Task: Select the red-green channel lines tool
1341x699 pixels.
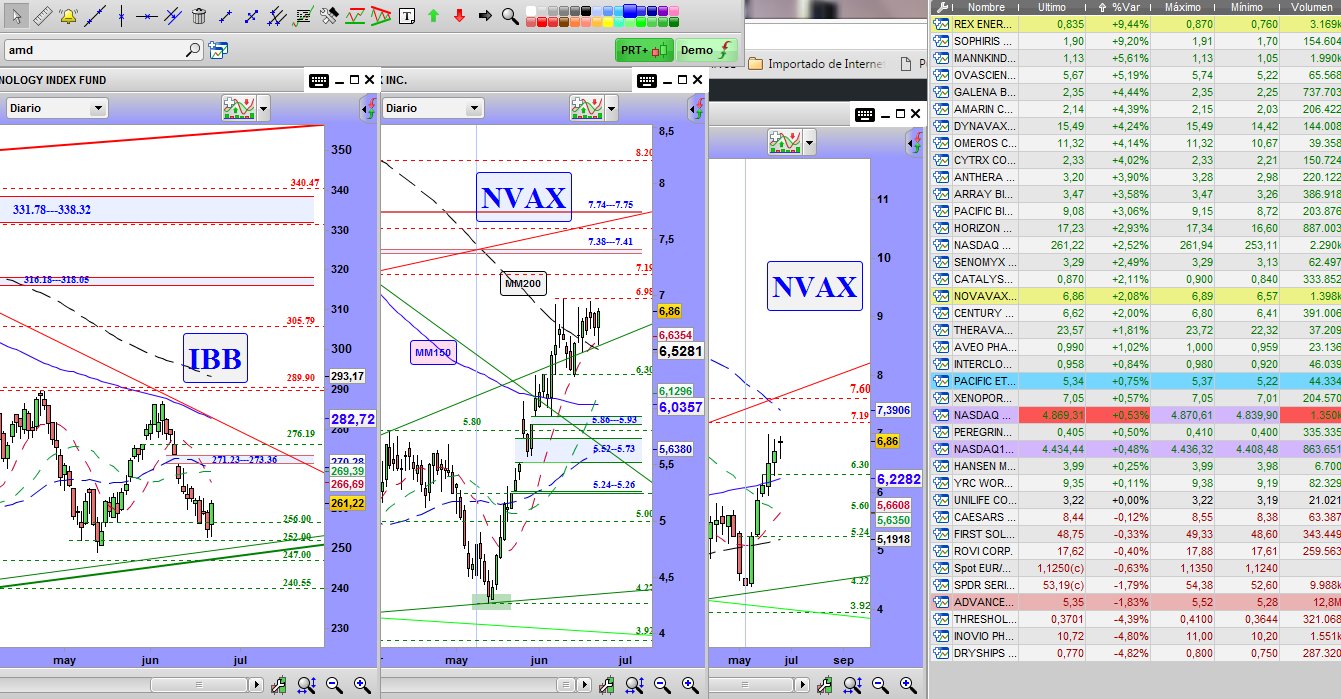Action: (x=355, y=15)
